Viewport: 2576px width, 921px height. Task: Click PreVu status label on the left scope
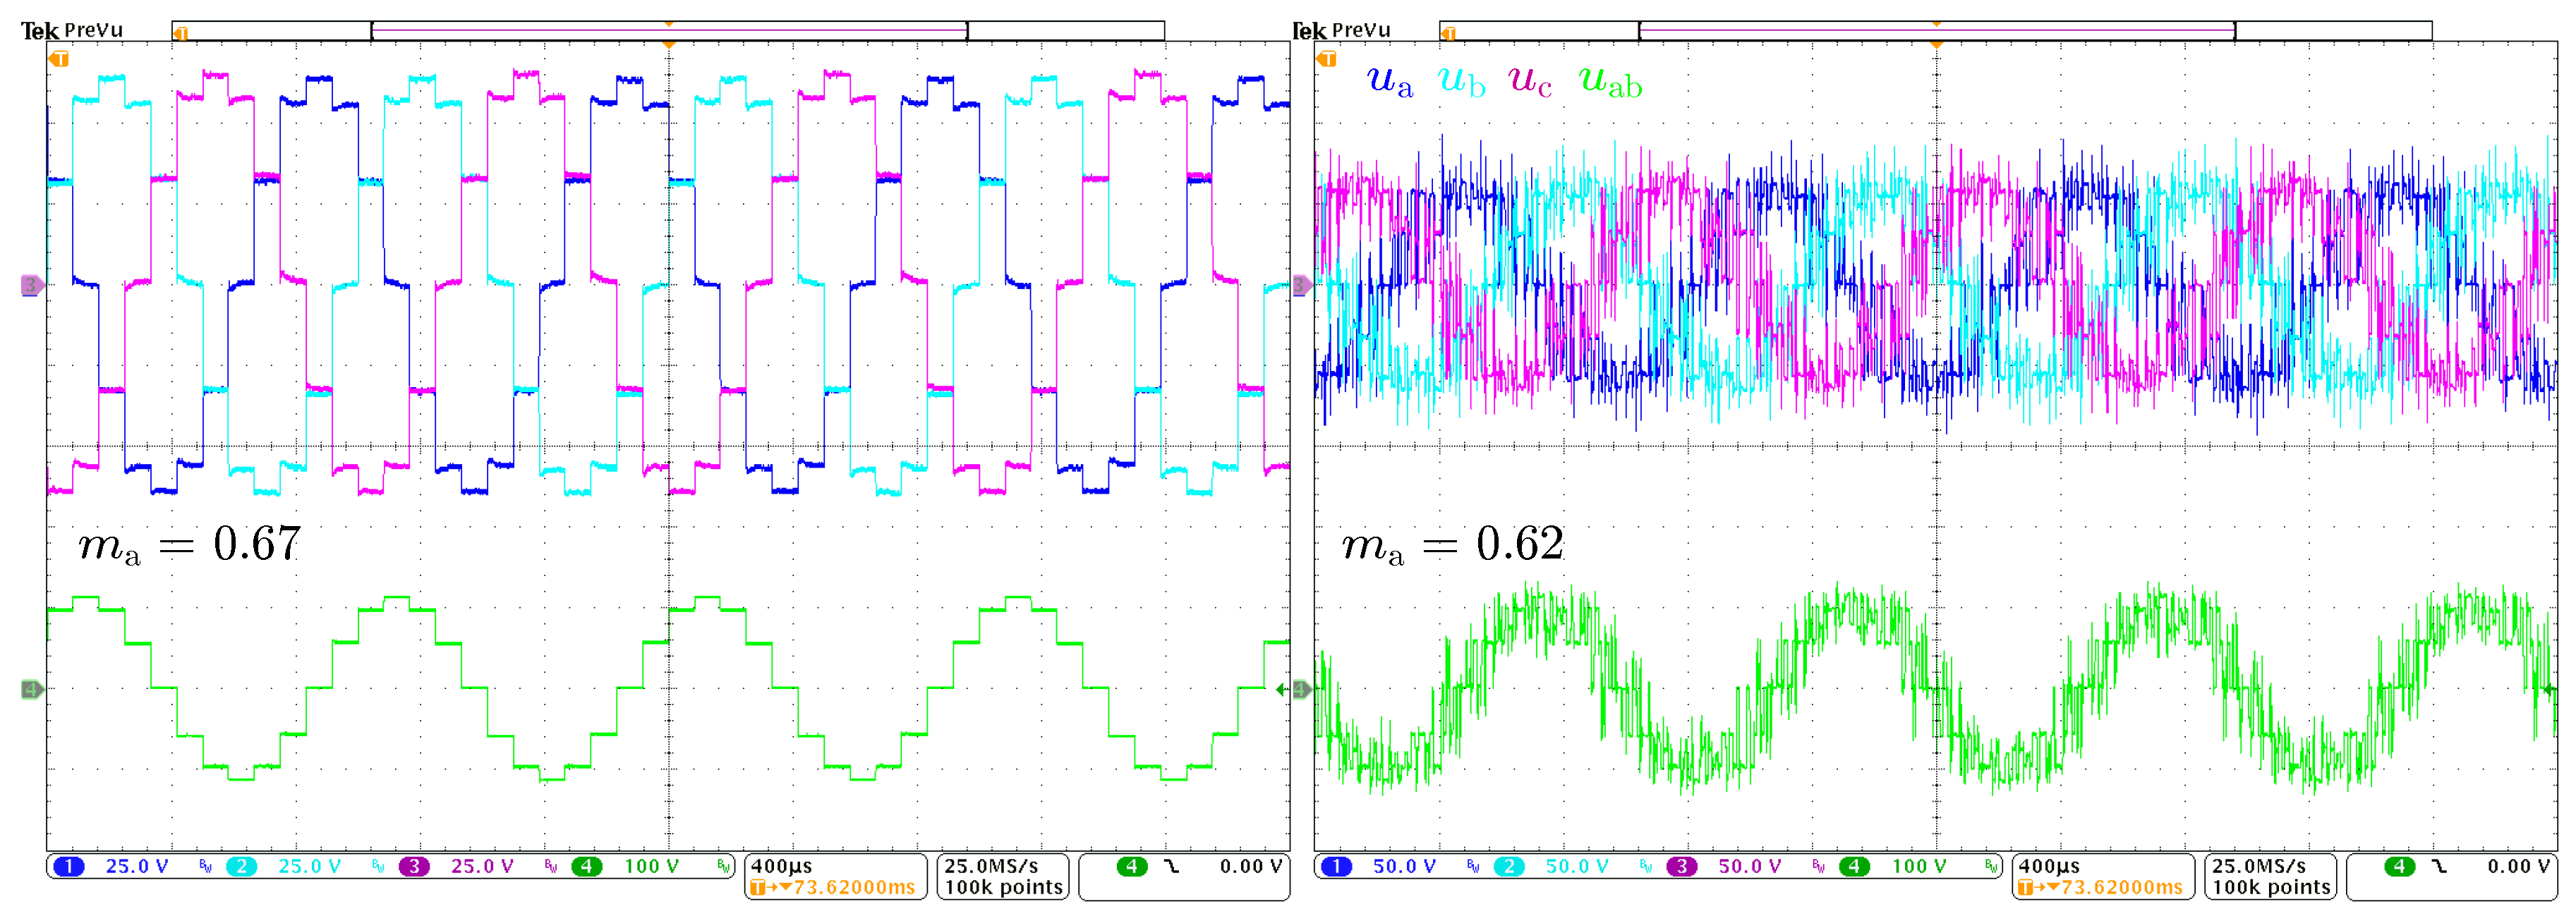coord(93,30)
